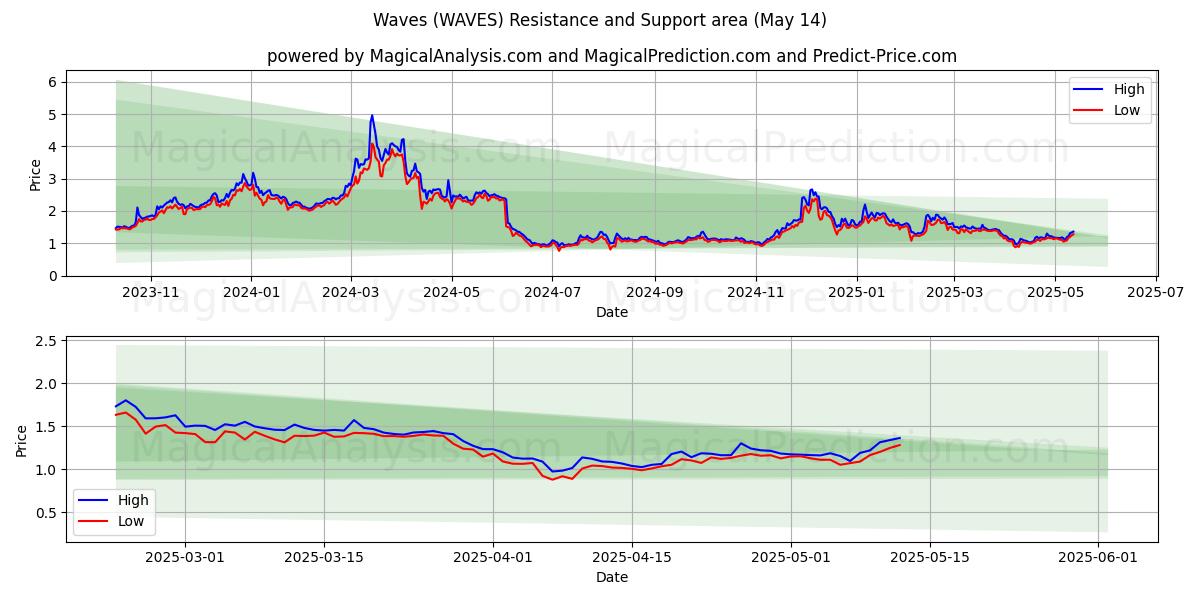Click the '2025-07' date tick
Screen dimensions: 1200x600
point(1156,292)
